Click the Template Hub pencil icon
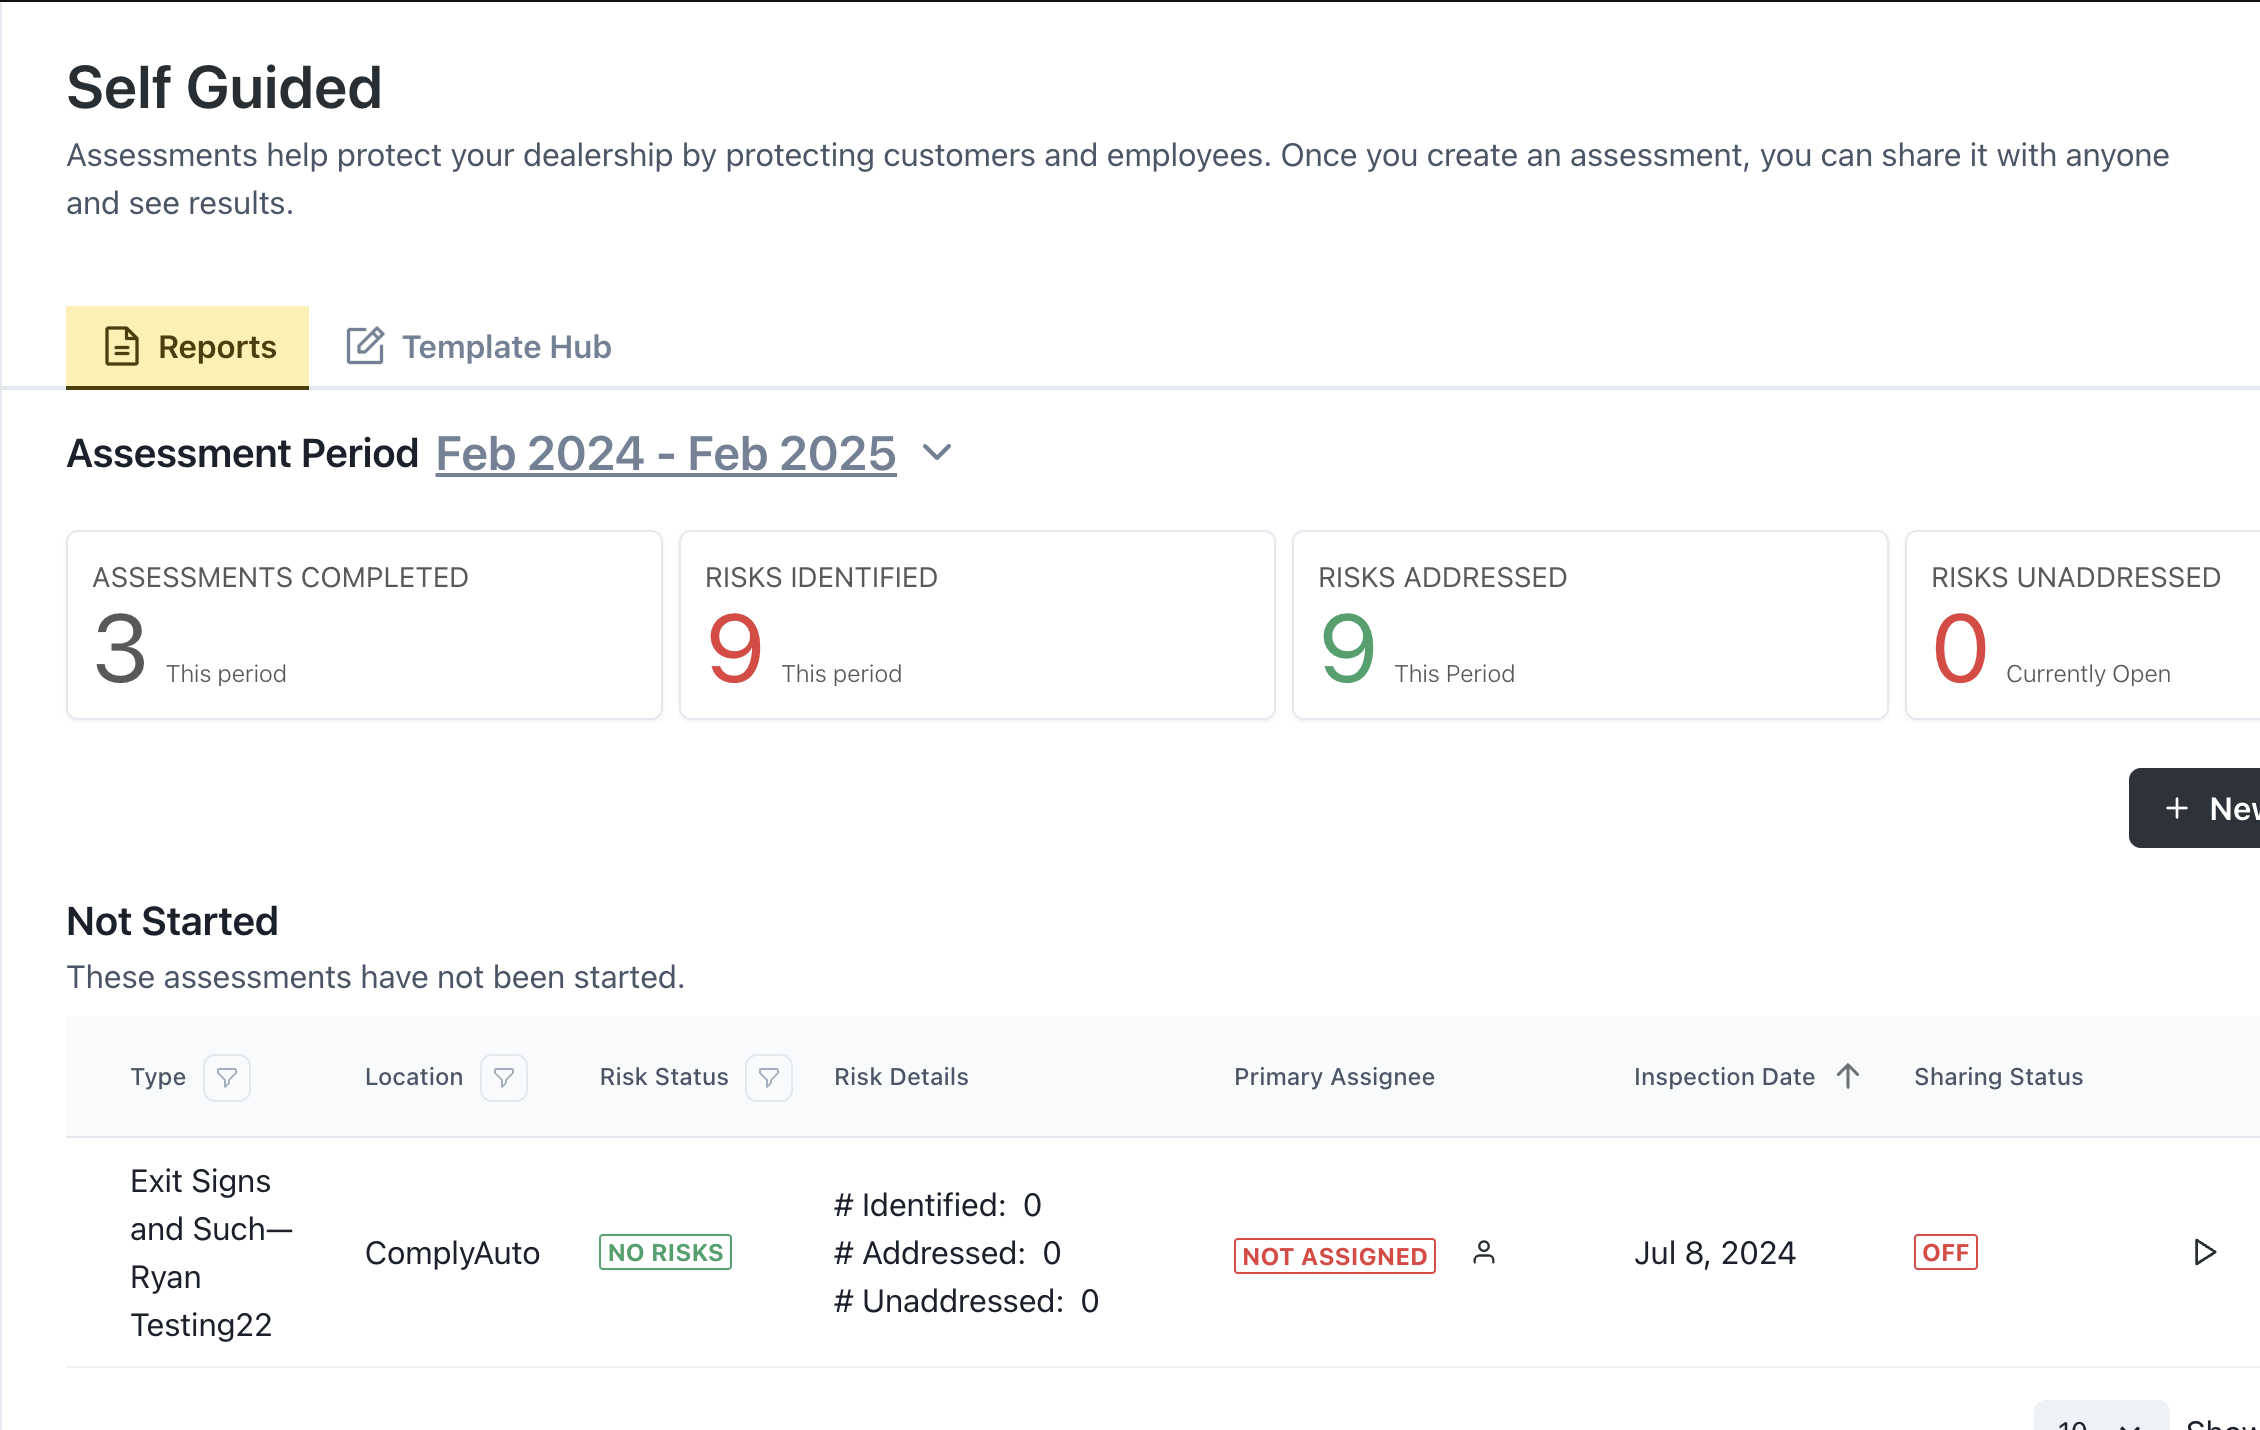 365,346
